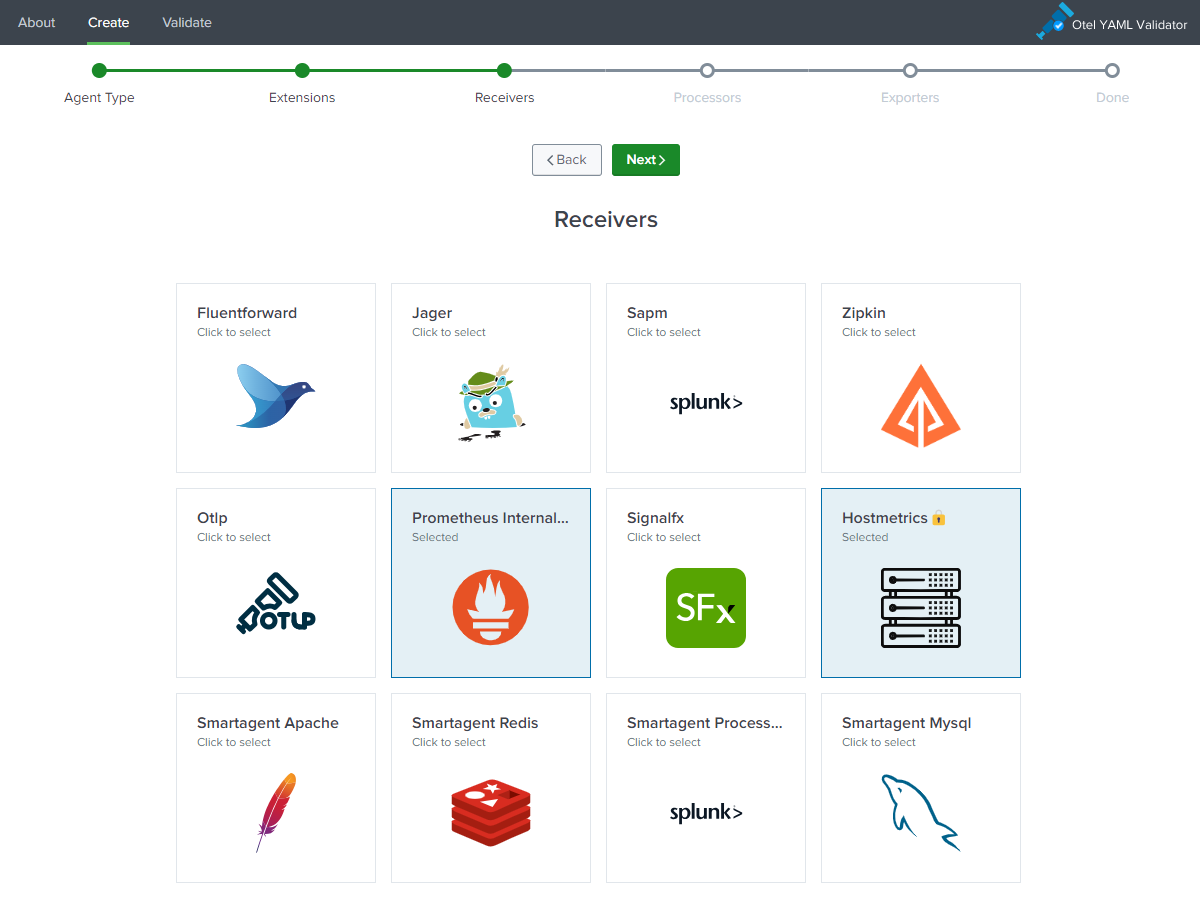This screenshot has height=900, width=1200.
Task: Select the Smartagent Redis card title
Action: [x=475, y=724]
